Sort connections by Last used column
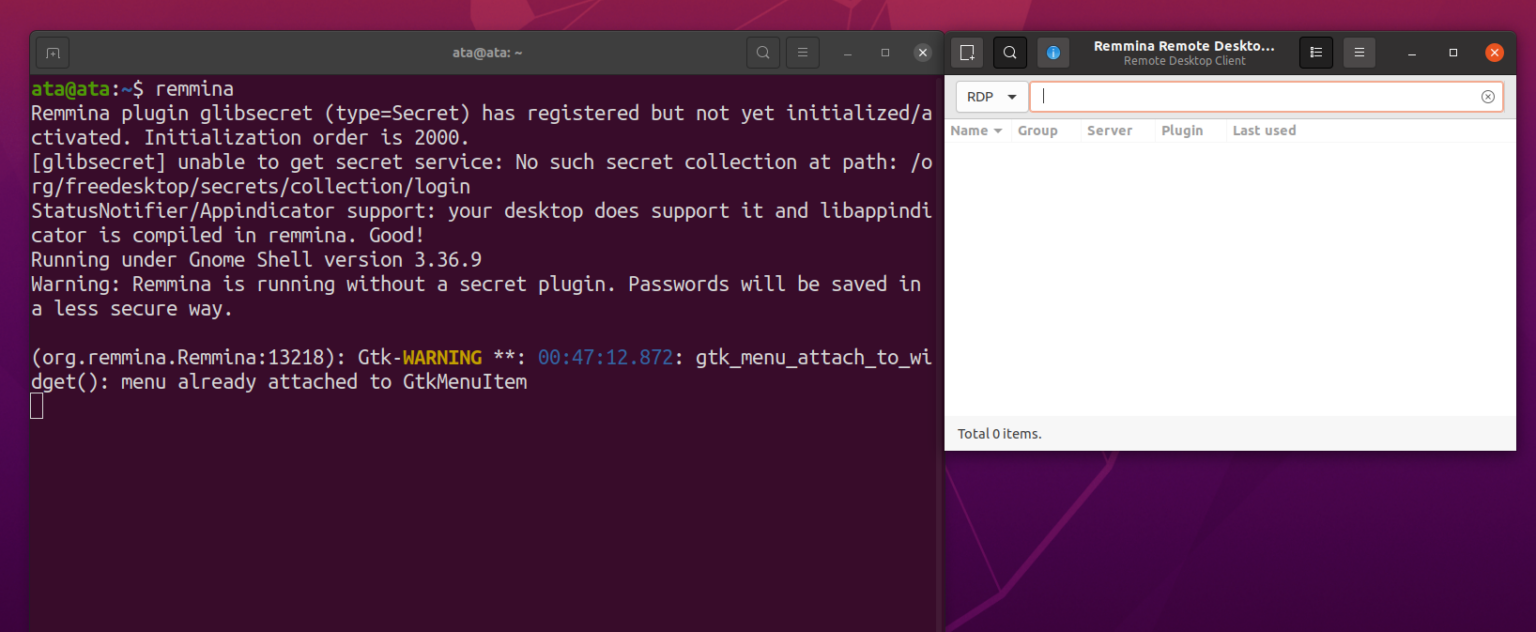Screen dimensions: 1536x632 1264,130
